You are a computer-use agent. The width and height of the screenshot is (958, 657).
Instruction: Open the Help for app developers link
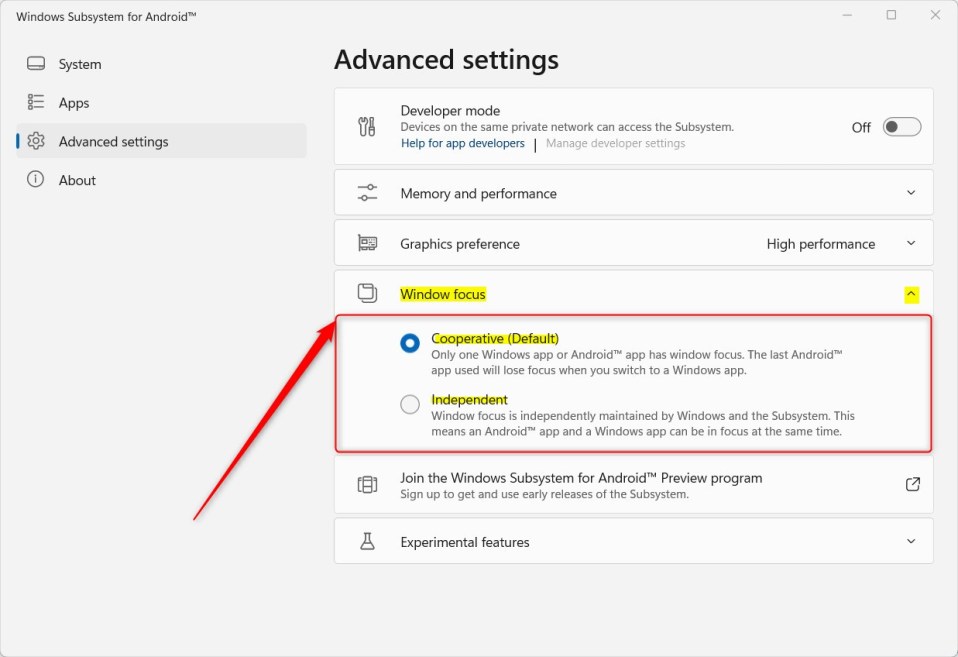tap(462, 143)
